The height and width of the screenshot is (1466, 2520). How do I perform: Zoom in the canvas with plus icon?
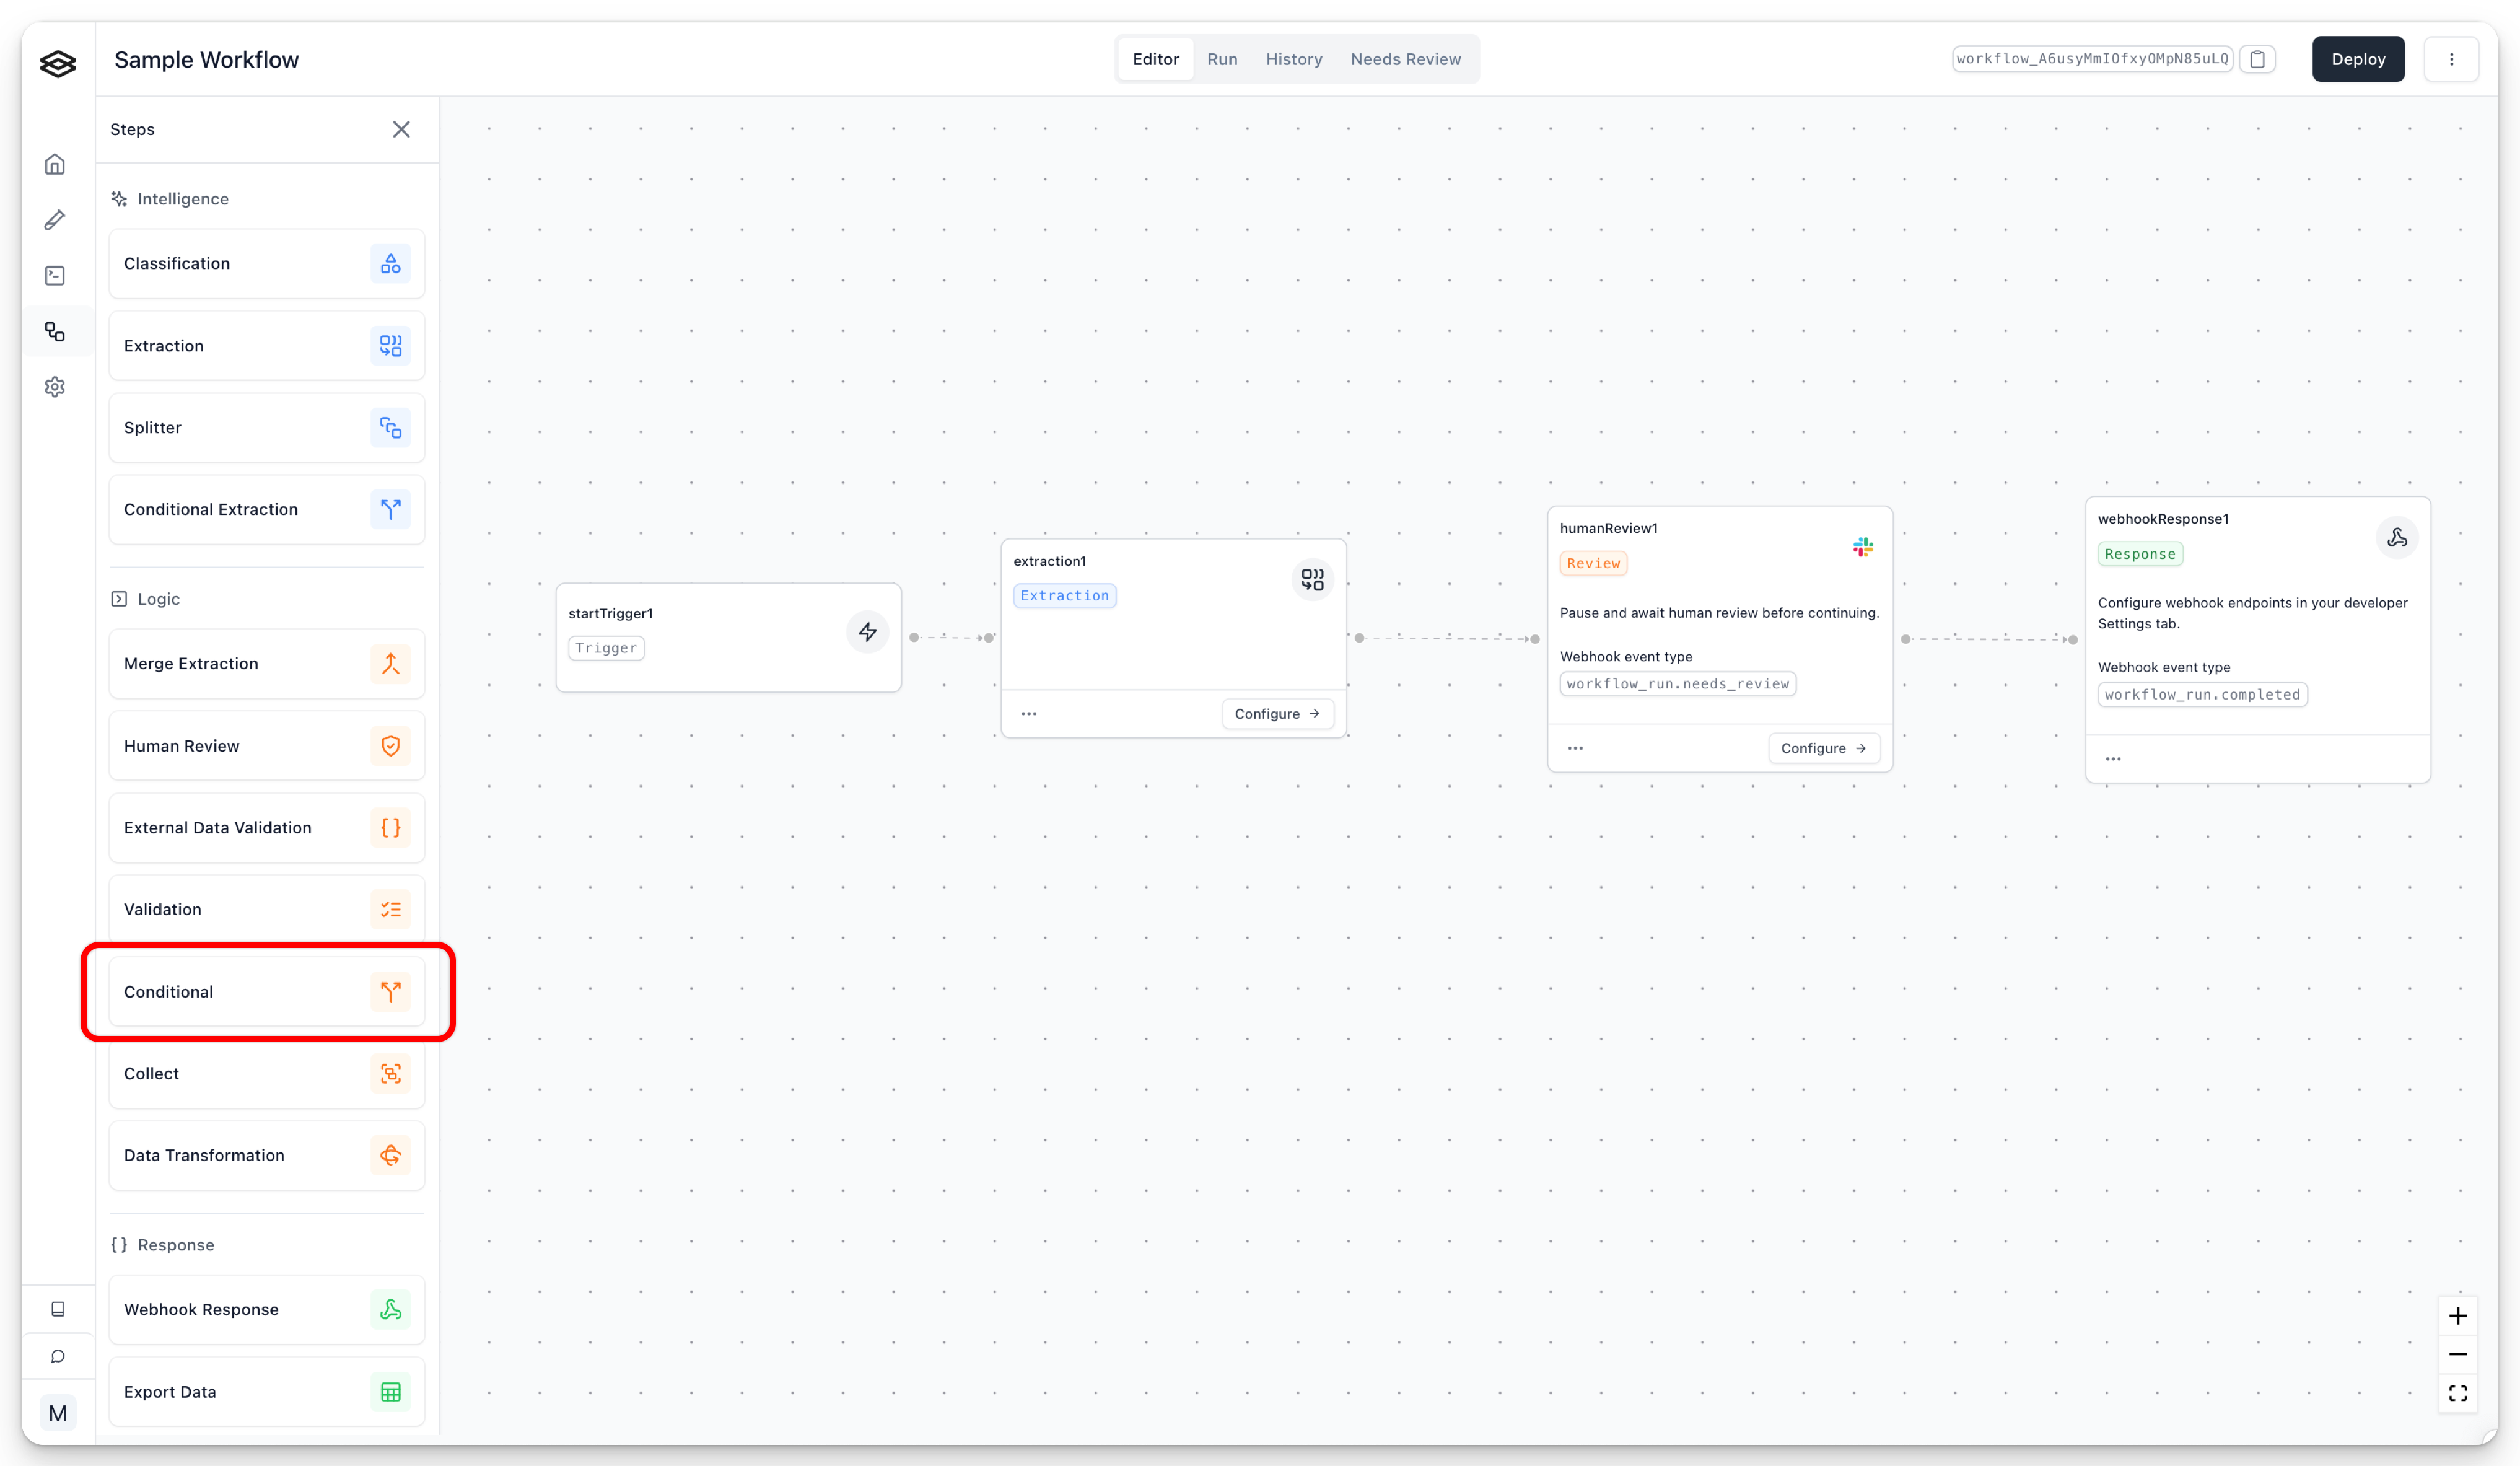point(2457,1316)
